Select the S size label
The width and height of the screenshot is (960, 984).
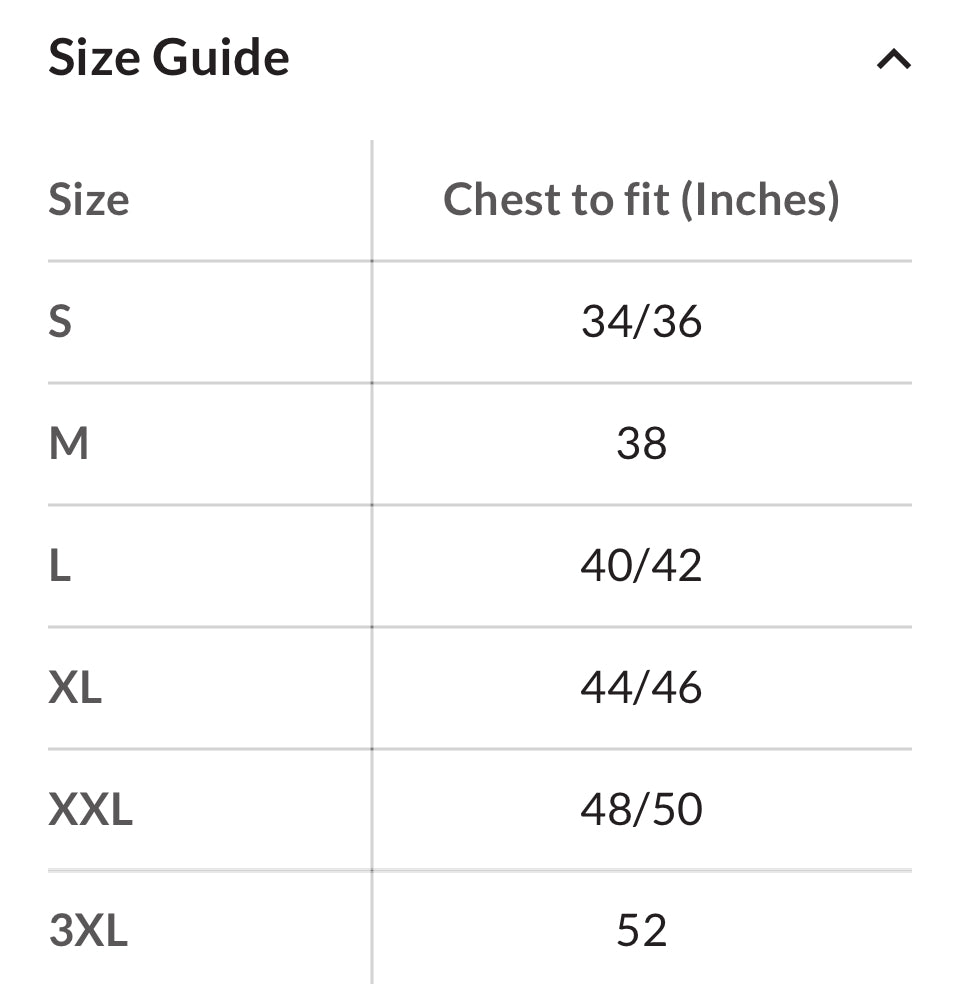coord(60,322)
